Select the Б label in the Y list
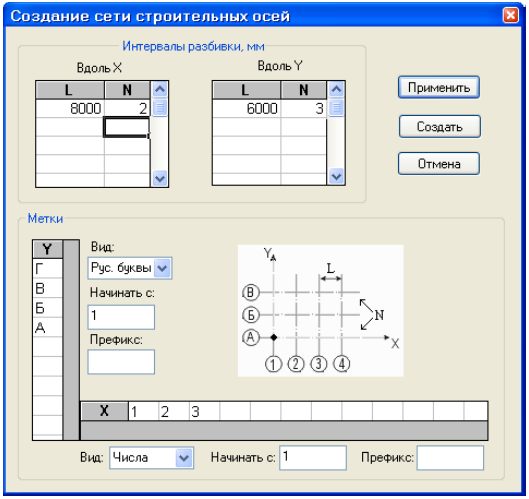Image resolution: width=529 pixels, height=499 pixels. (48, 308)
